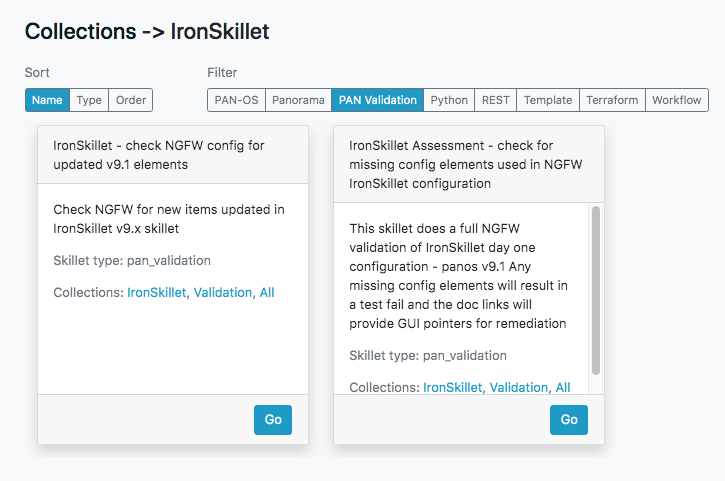Sort collection by Name
725x481 pixels.
[x=47, y=100]
